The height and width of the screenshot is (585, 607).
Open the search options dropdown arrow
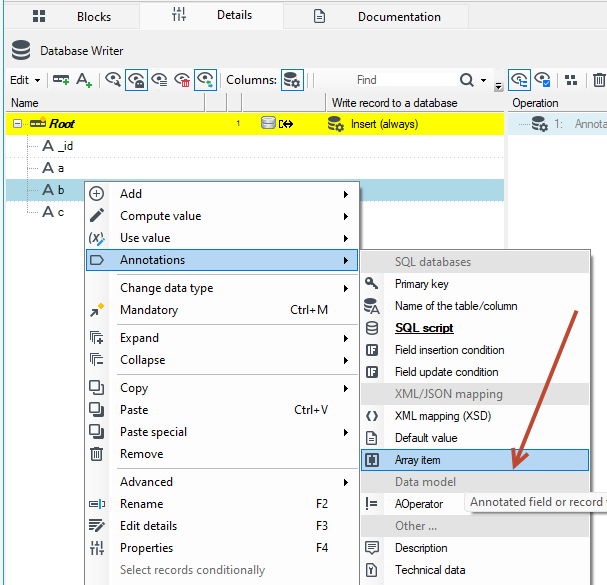pos(484,80)
